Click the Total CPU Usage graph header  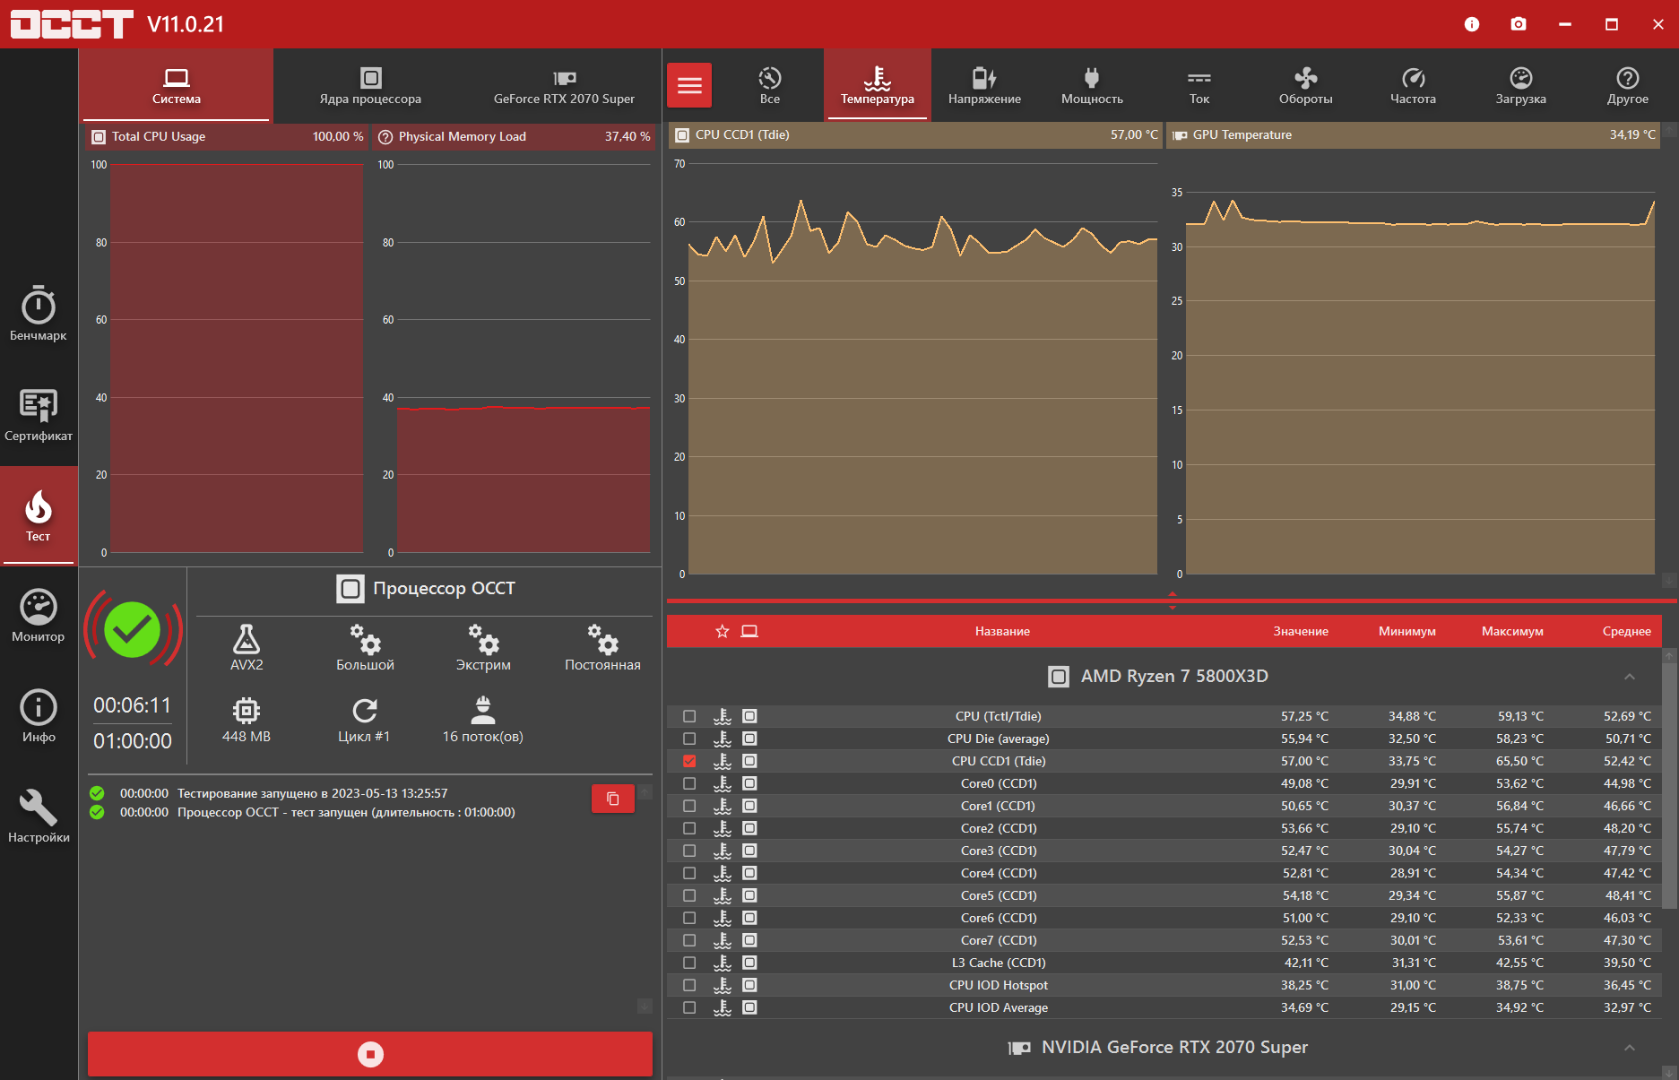point(228,136)
